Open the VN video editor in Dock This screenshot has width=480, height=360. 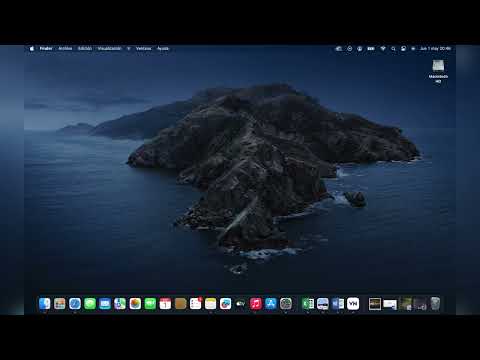pos(353,304)
